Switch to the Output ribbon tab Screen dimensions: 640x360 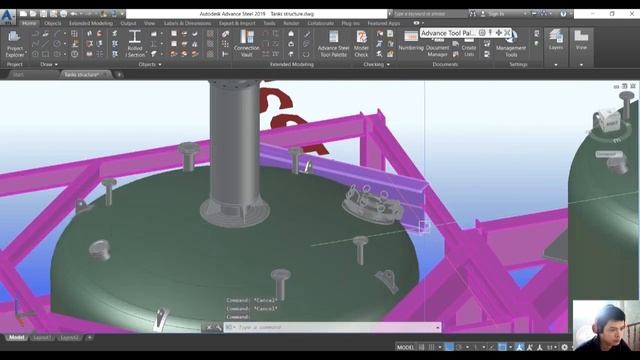[128, 23]
